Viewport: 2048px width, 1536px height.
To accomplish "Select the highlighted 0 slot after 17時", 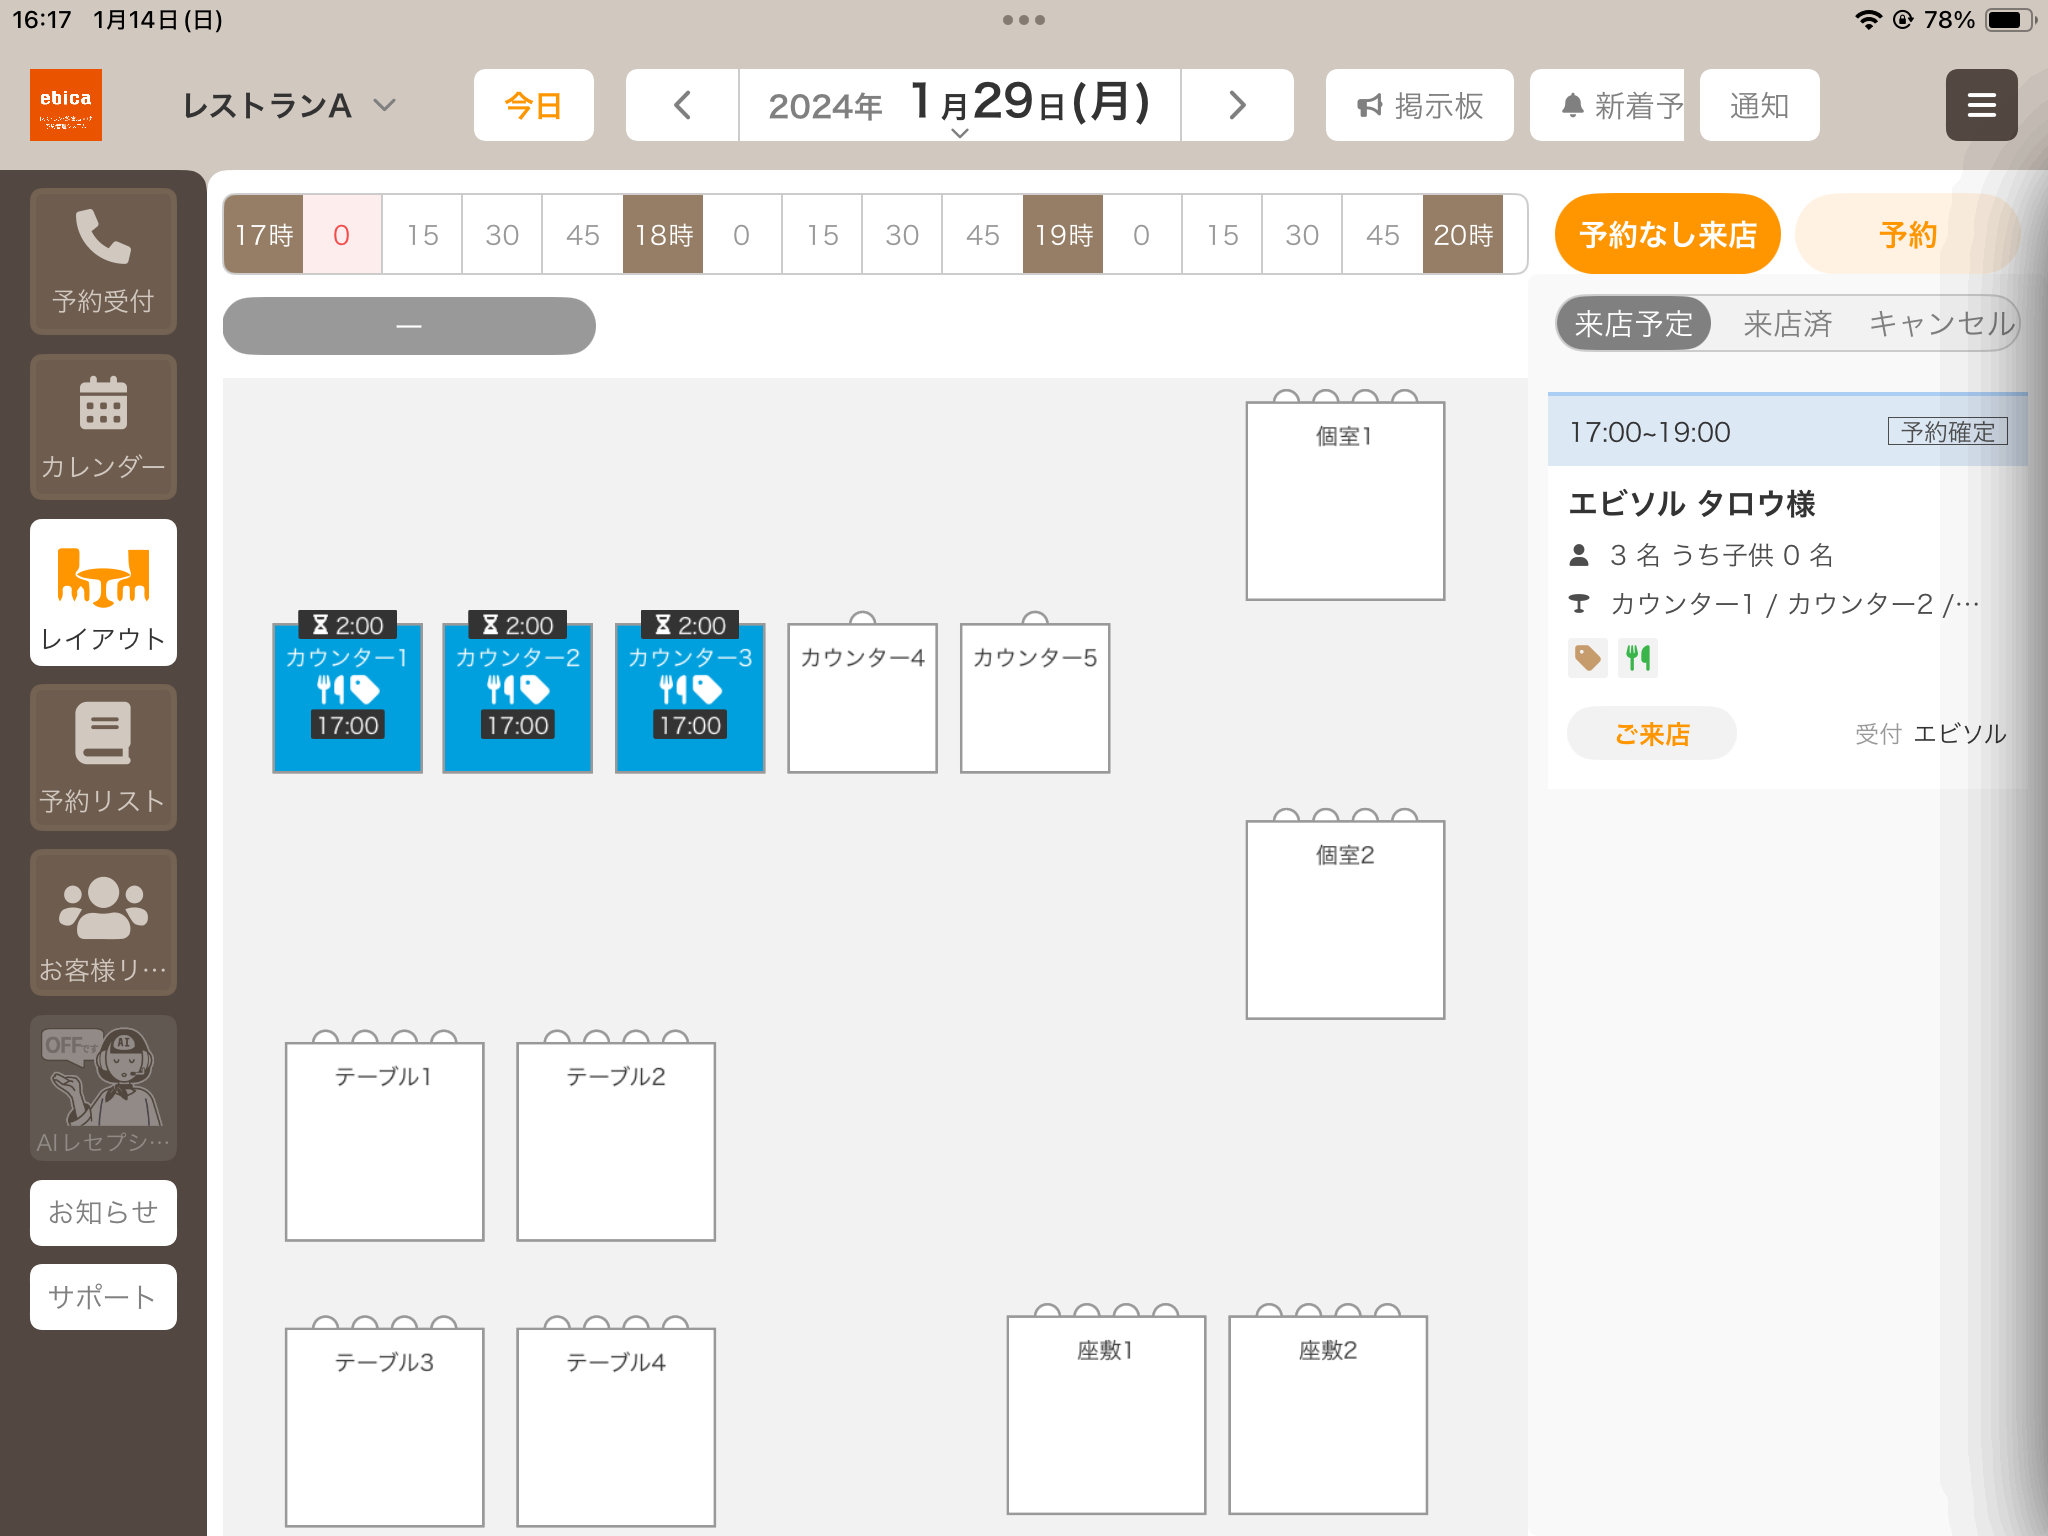I will point(342,234).
